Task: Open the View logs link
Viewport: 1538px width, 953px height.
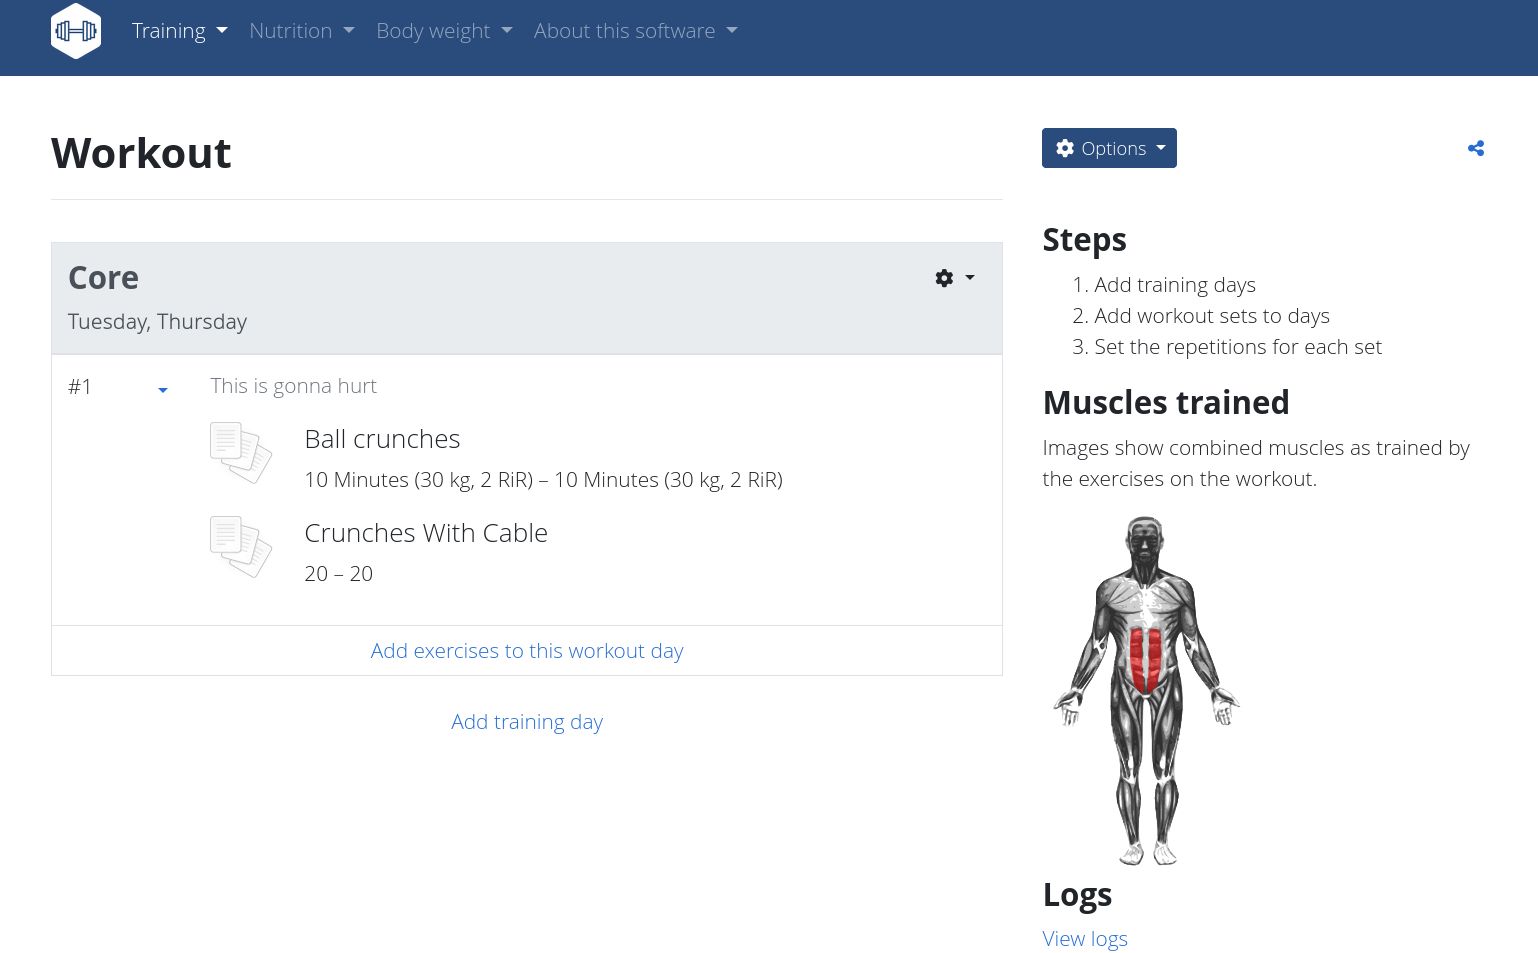Action: pyautogui.click(x=1085, y=939)
